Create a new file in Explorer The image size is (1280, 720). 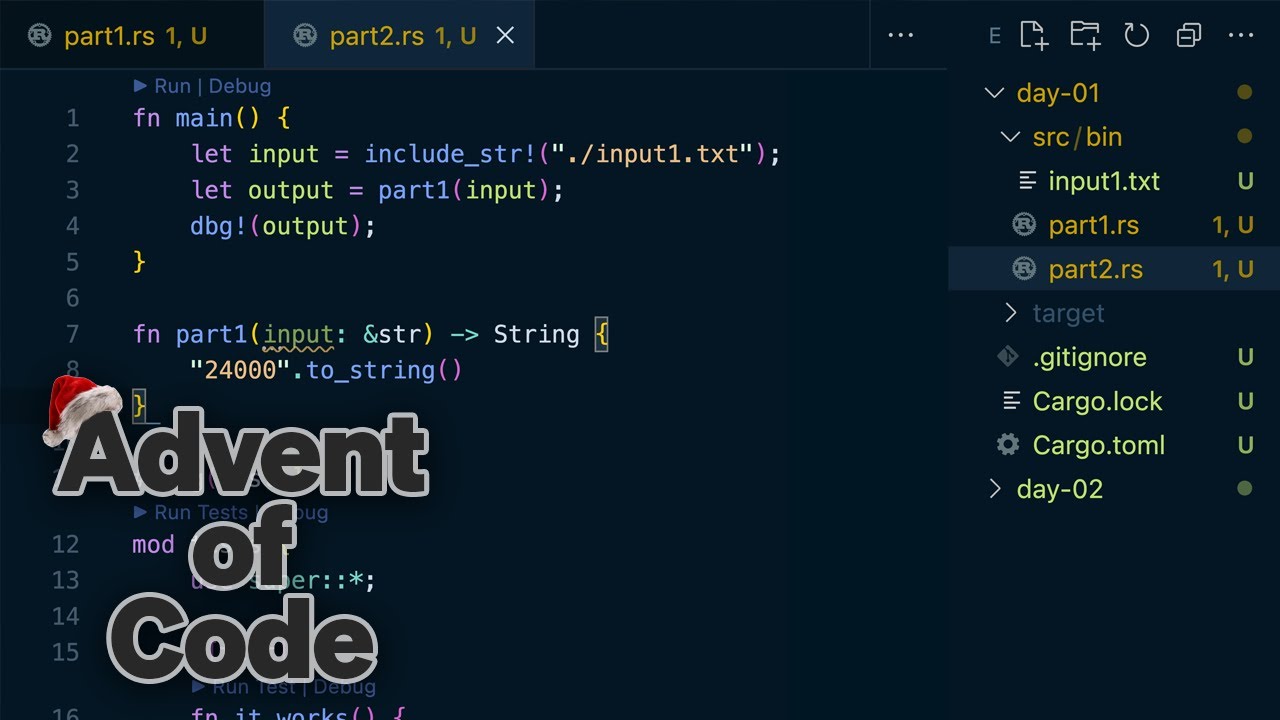click(x=1034, y=35)
